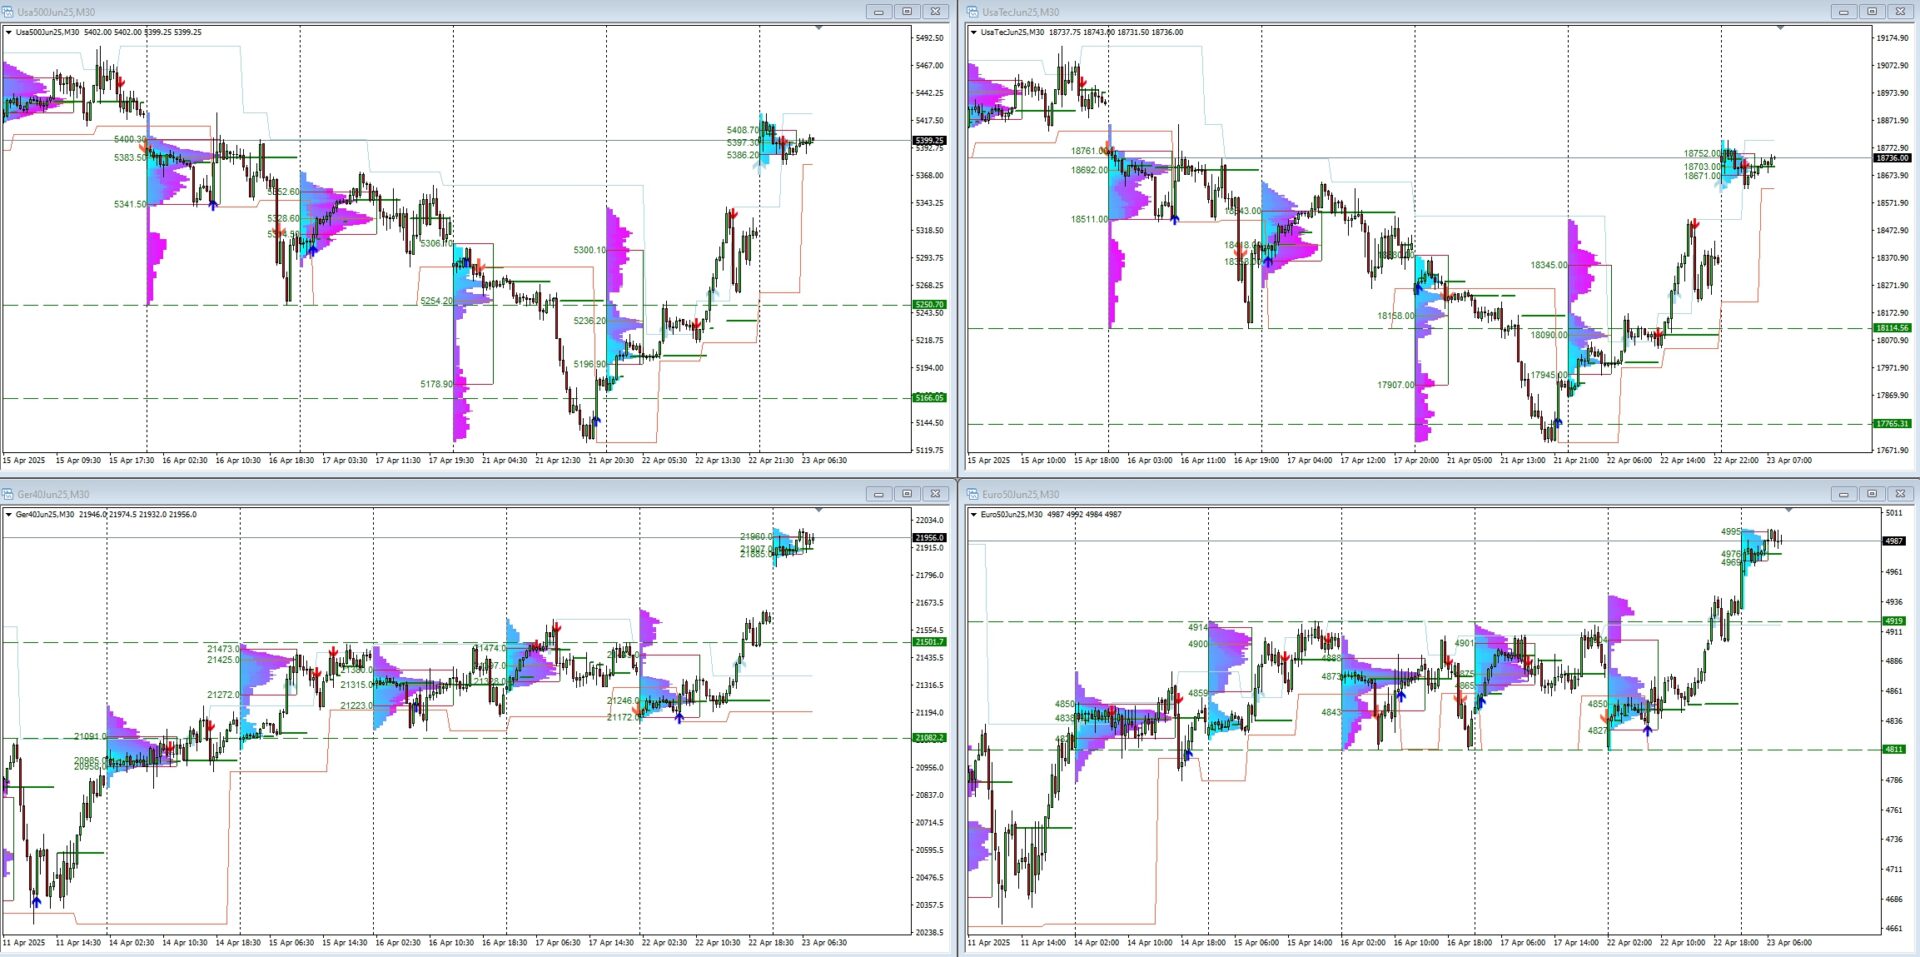Minimize the UsaTecJun25 chart window

click(1844, 12)
